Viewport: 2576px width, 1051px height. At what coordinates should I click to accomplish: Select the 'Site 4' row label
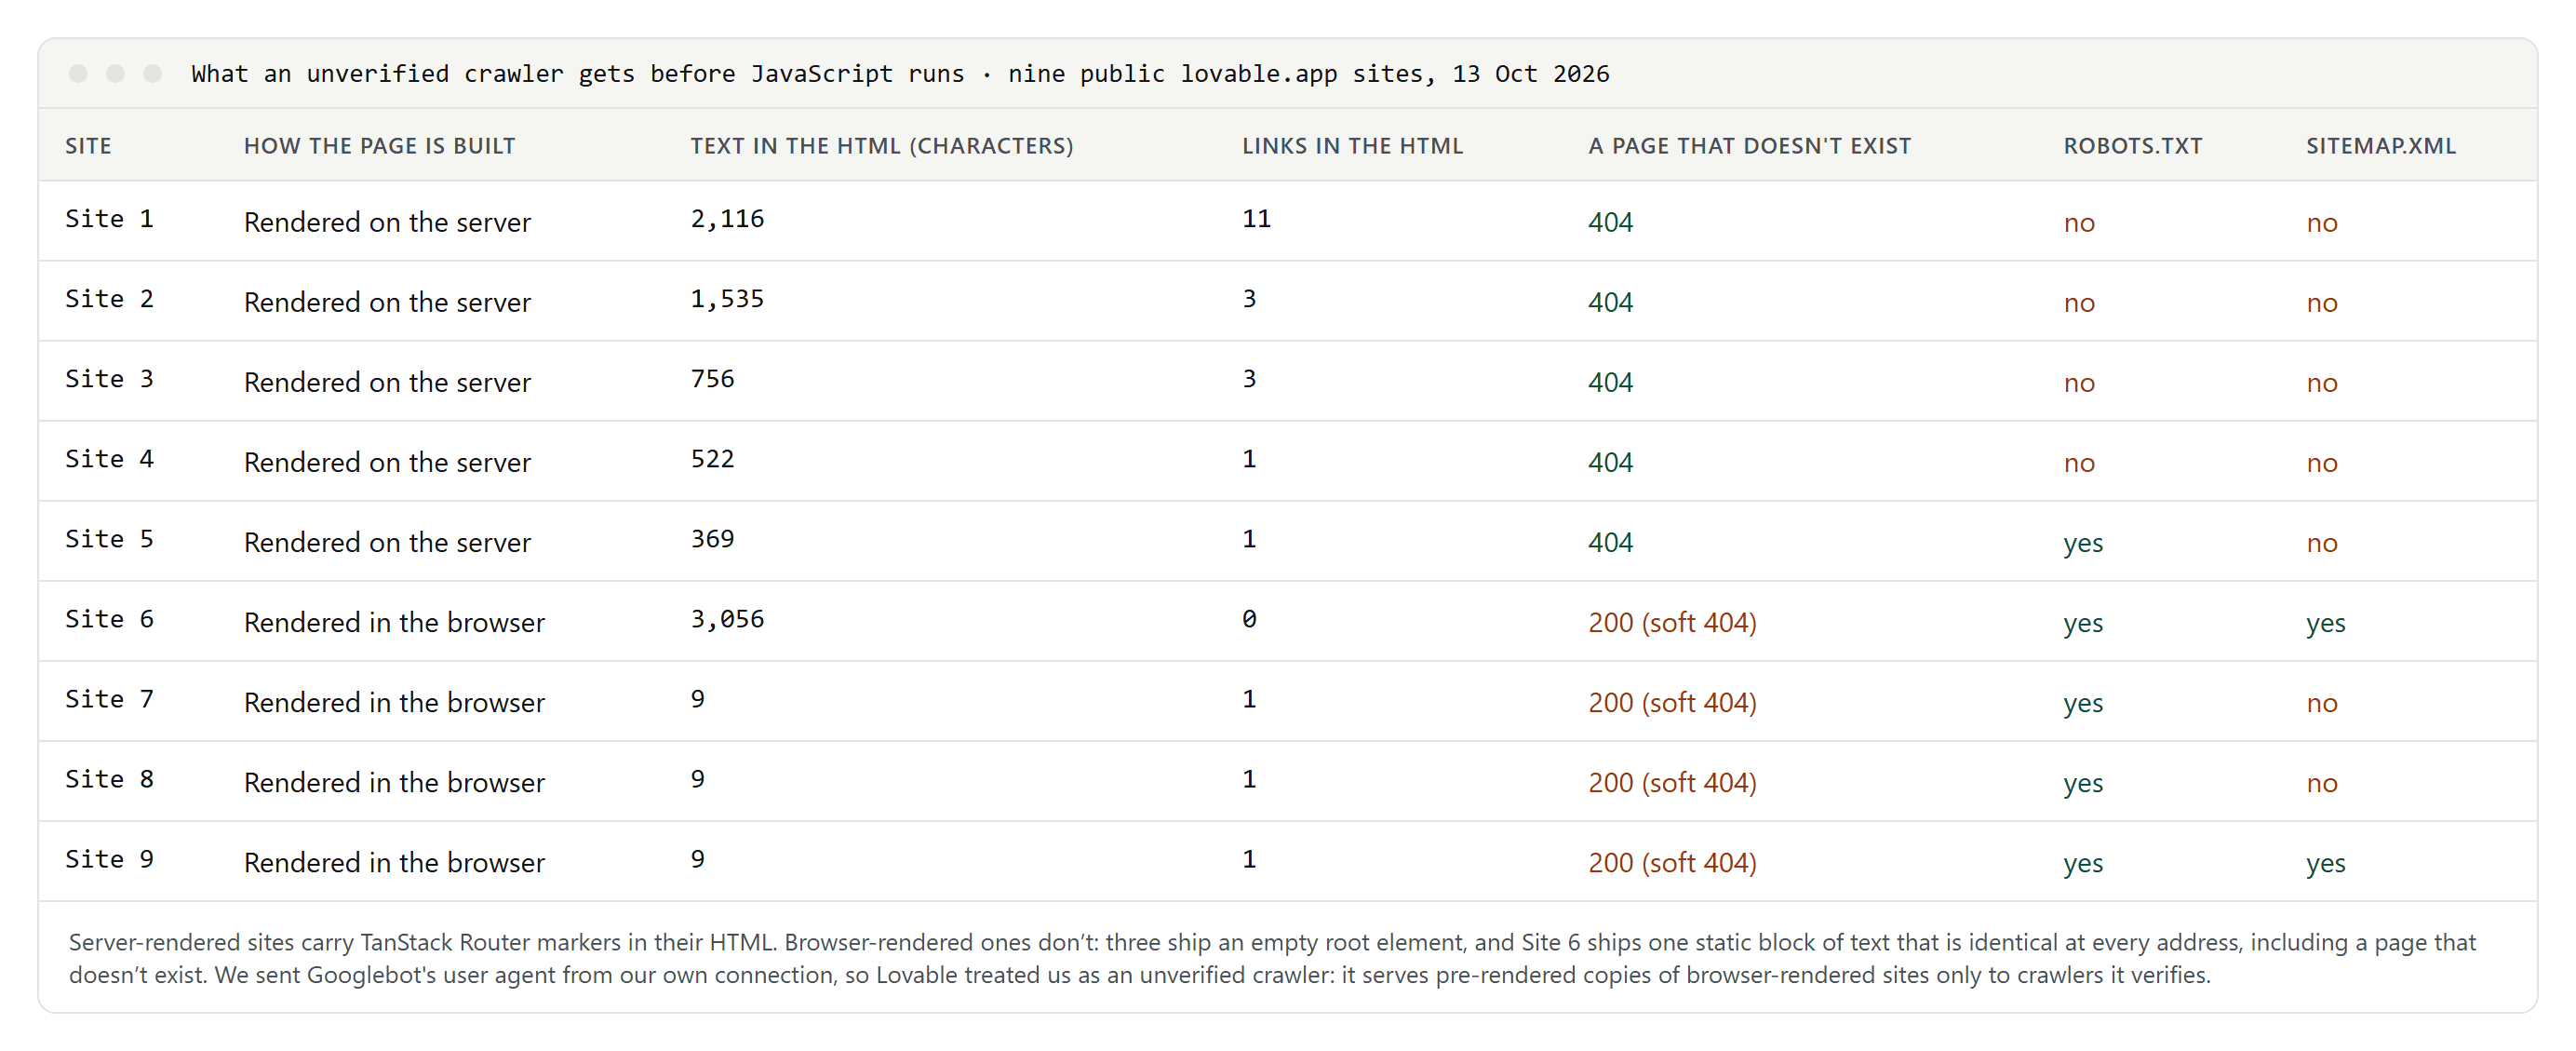tap(109, 459)
